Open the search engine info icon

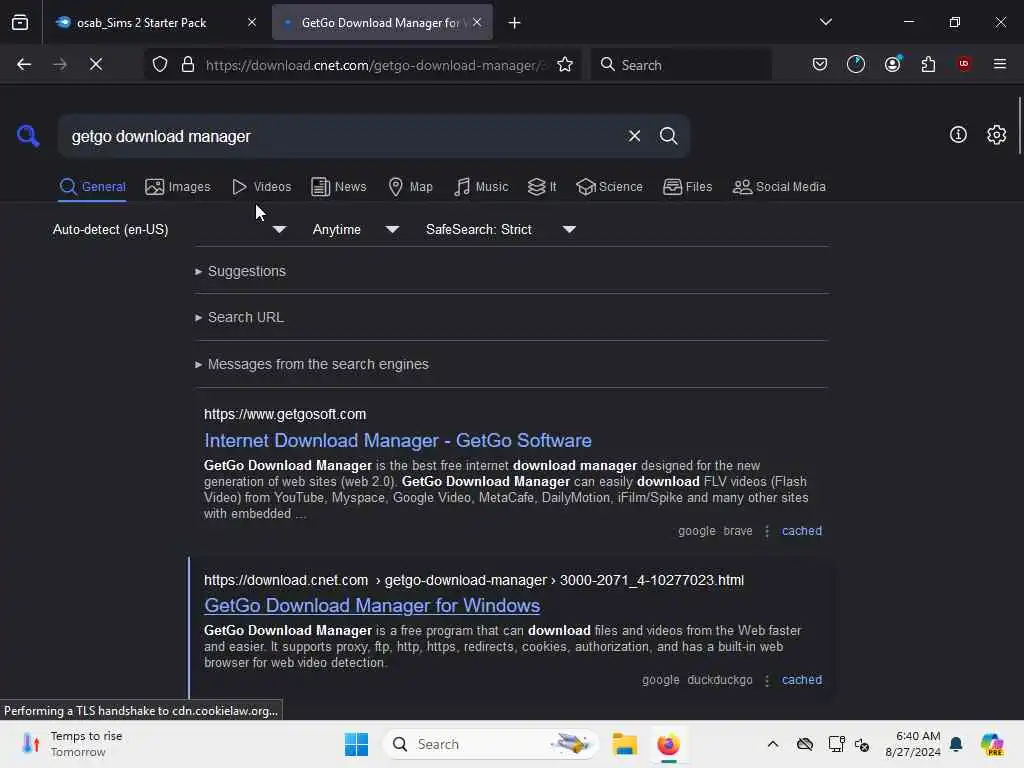[958, 135]
